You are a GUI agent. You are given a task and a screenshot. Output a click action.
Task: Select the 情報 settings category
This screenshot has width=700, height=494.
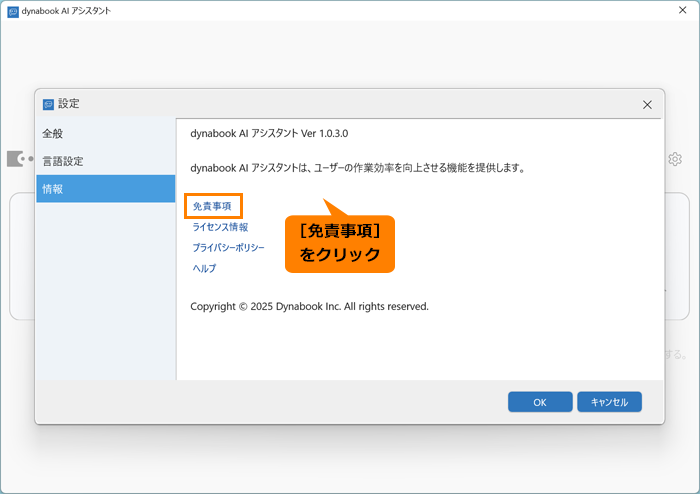106,189
